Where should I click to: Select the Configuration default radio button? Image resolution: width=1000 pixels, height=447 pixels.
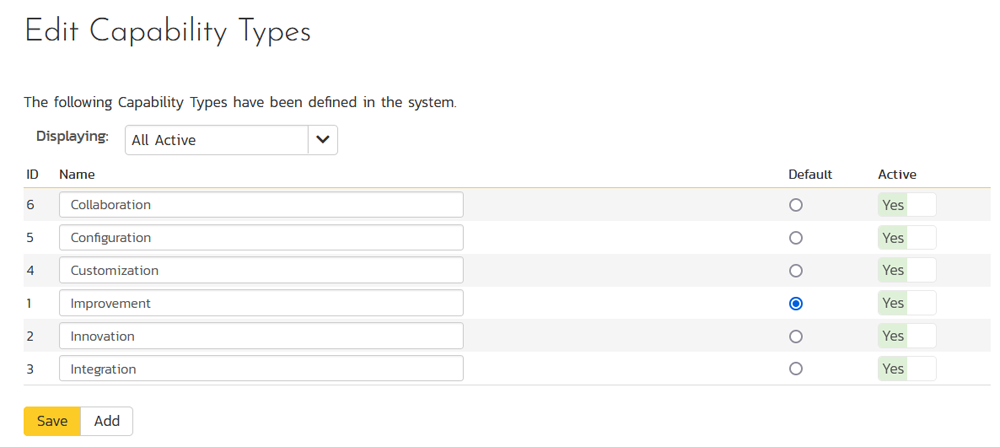pos(795,238)
